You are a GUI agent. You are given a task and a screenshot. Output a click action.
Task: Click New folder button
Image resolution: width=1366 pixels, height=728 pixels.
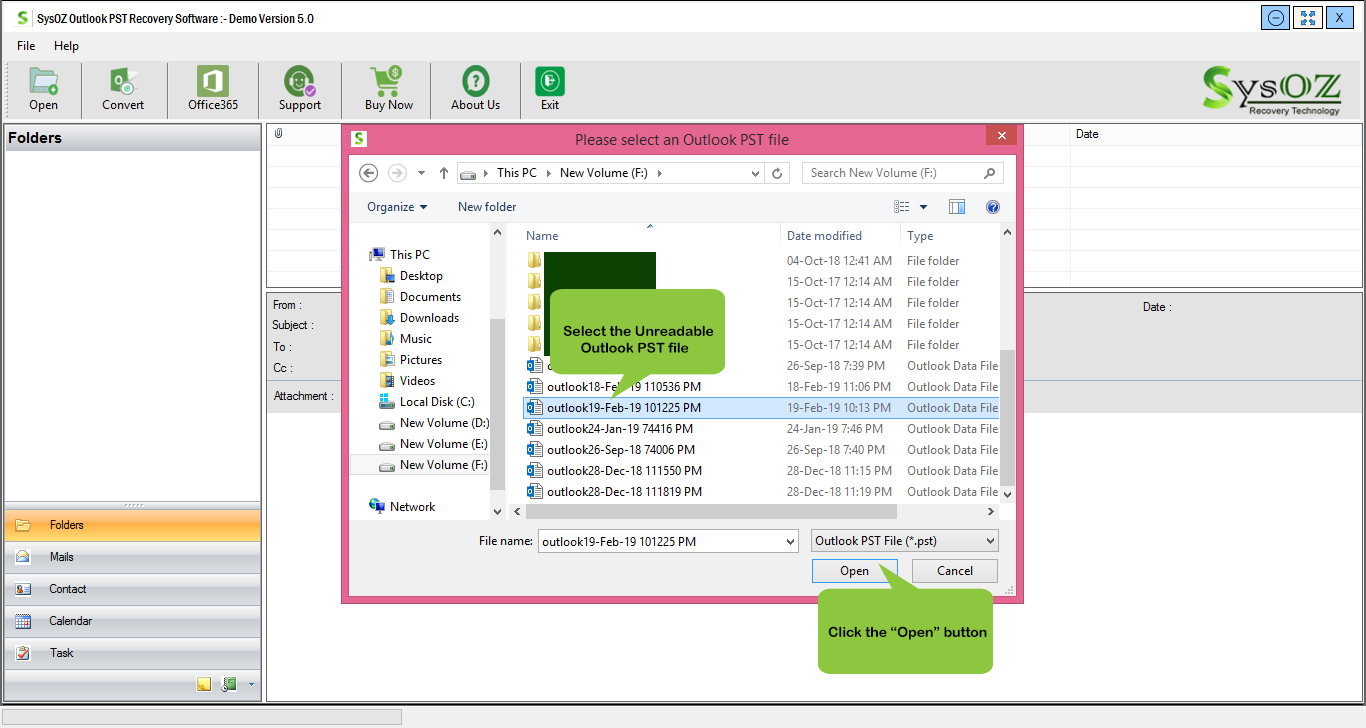click(x=487, y=207)
